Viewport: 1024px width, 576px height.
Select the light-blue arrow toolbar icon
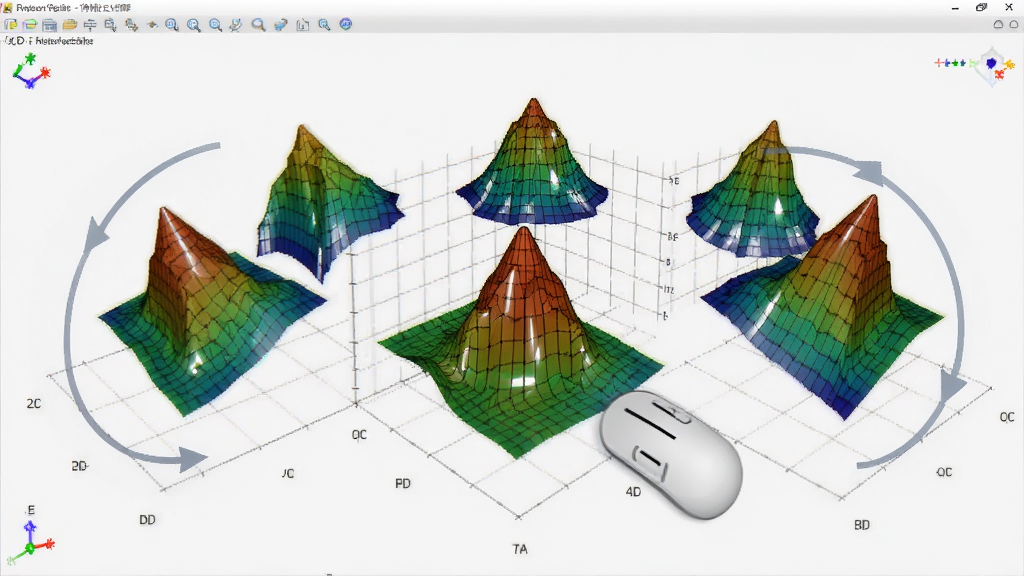tap(281, 25)
